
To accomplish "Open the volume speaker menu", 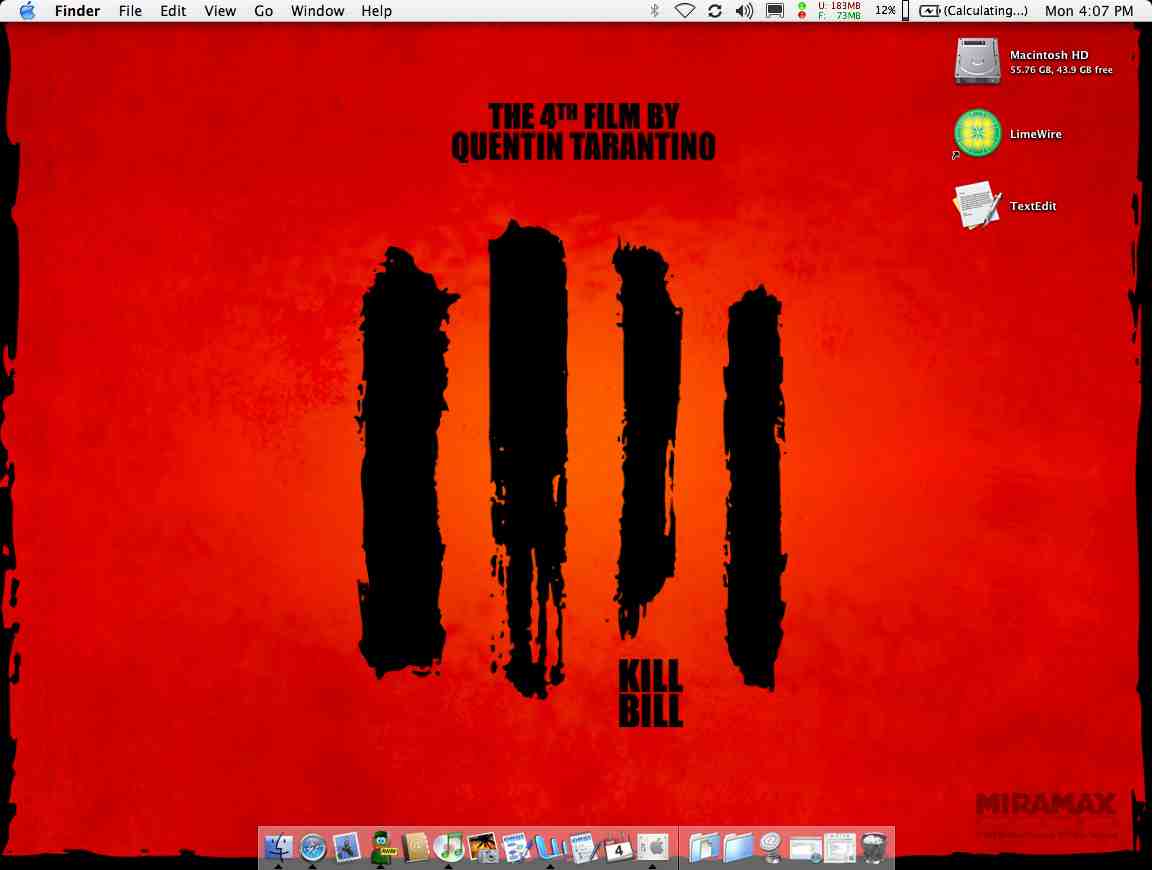I will pos(744,10).
